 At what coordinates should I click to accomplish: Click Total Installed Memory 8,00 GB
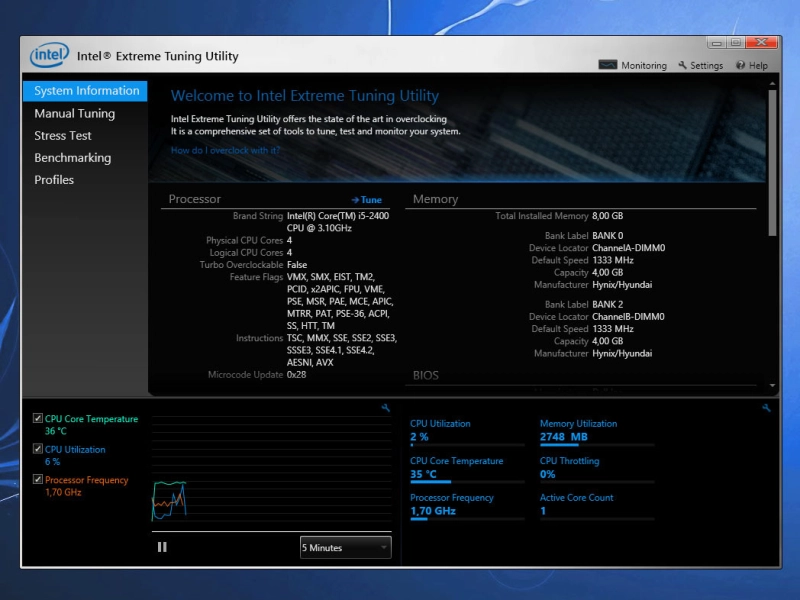click(x=607, y=216)
